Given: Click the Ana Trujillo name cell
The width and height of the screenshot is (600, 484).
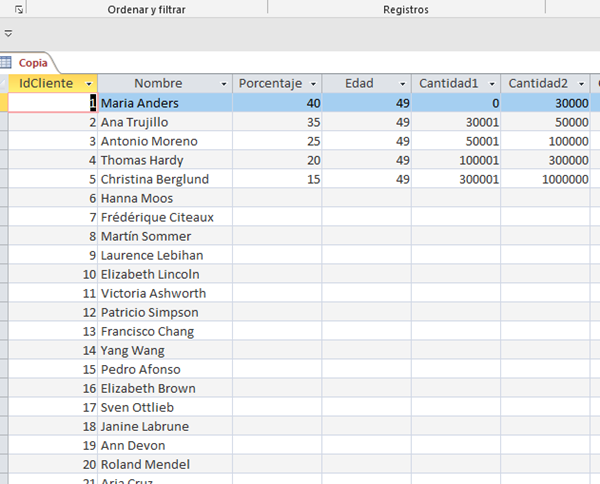Looking at the screenshot, I should tap(165, 122).
